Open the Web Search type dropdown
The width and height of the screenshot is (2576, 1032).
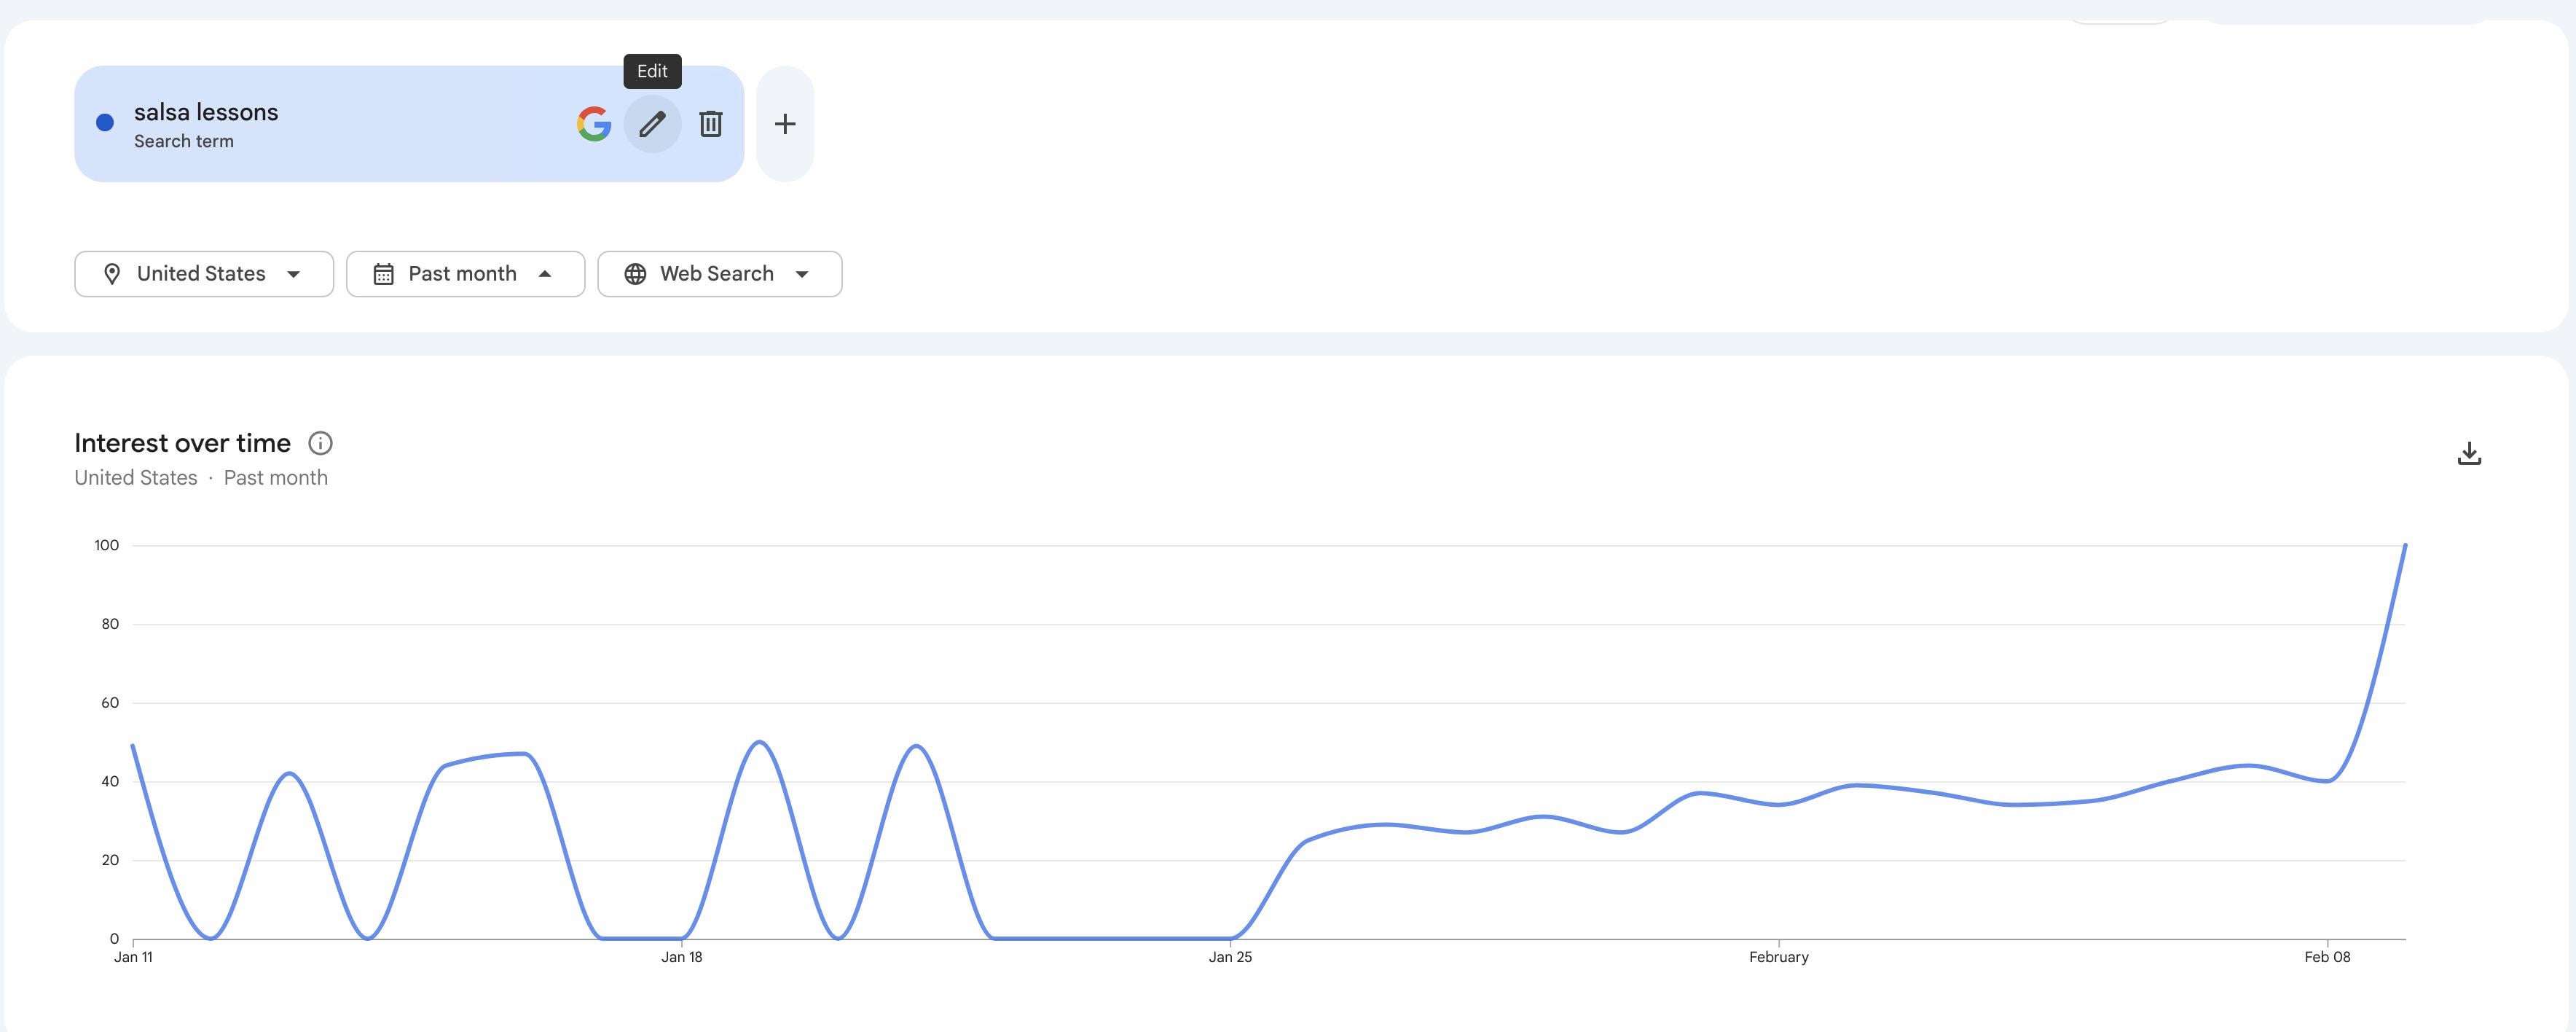pos(802,274)
